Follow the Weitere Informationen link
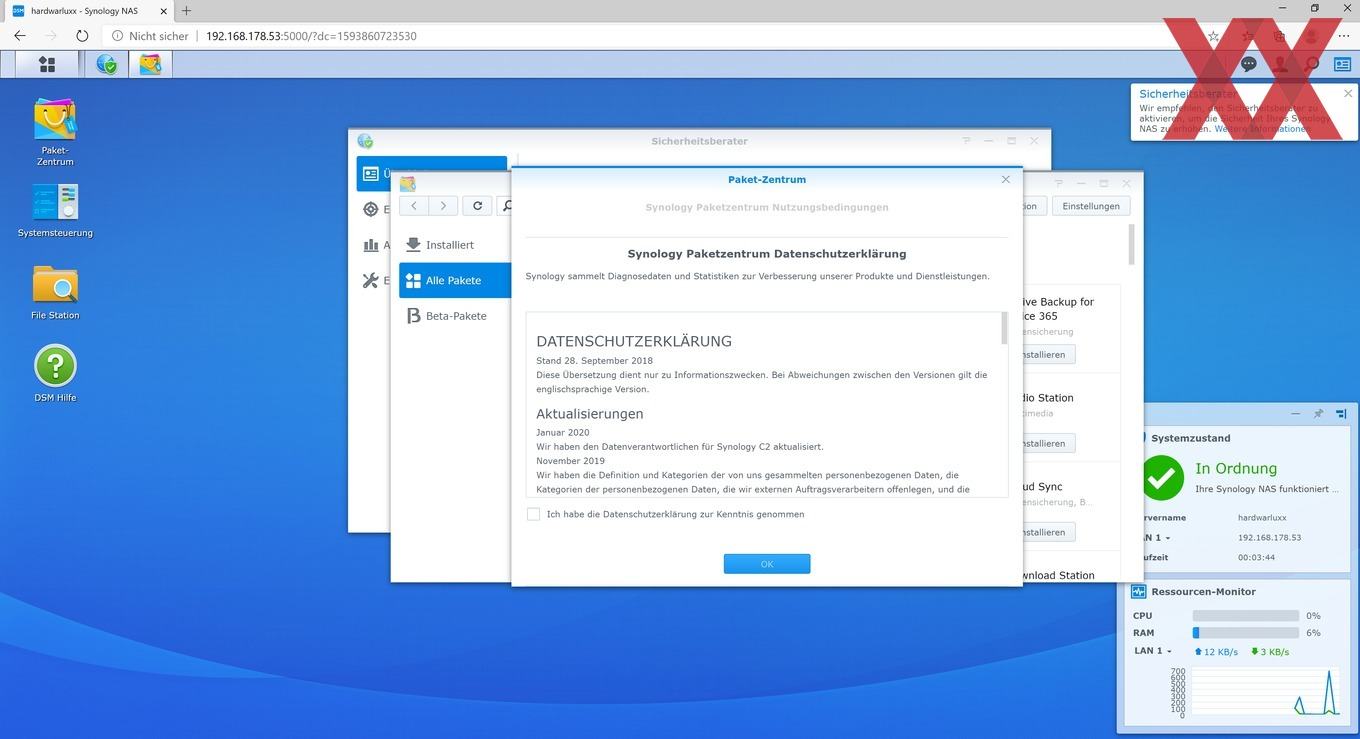Image resolution: width=1360 pixels, height=739 pixels. [1260, 129]
